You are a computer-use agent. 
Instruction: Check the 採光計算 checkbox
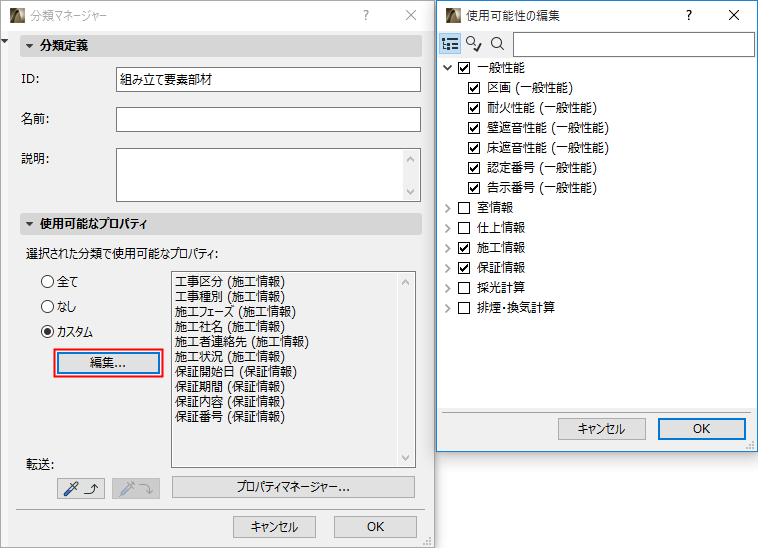[464, 288]
